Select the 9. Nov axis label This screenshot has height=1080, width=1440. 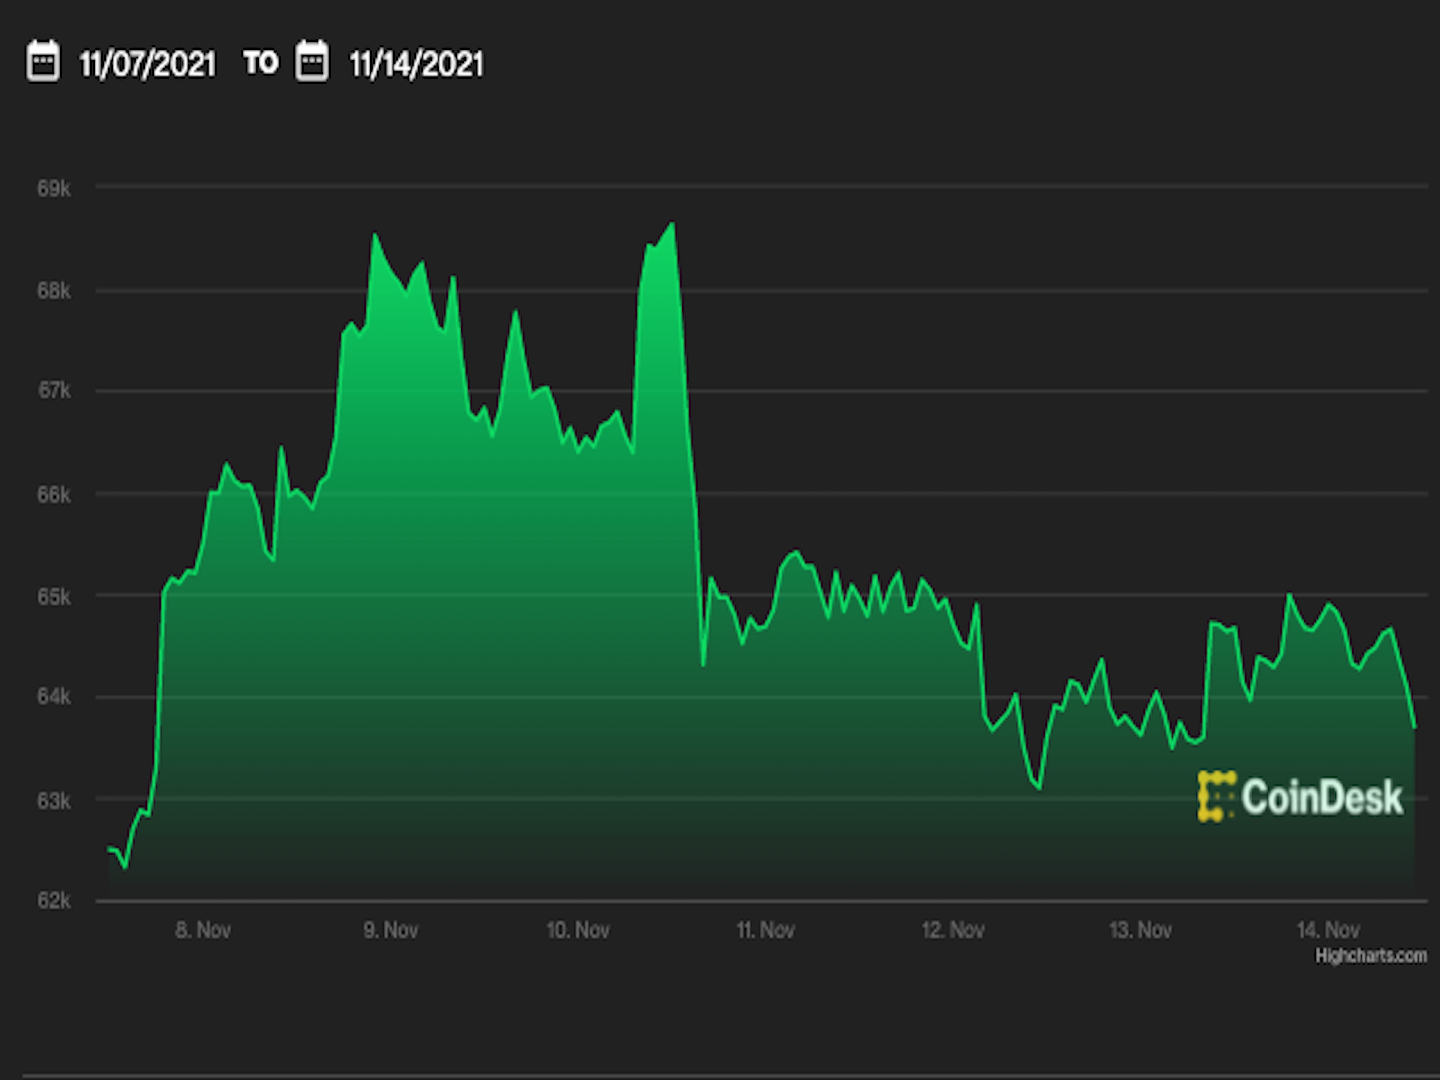click(392, 930)
